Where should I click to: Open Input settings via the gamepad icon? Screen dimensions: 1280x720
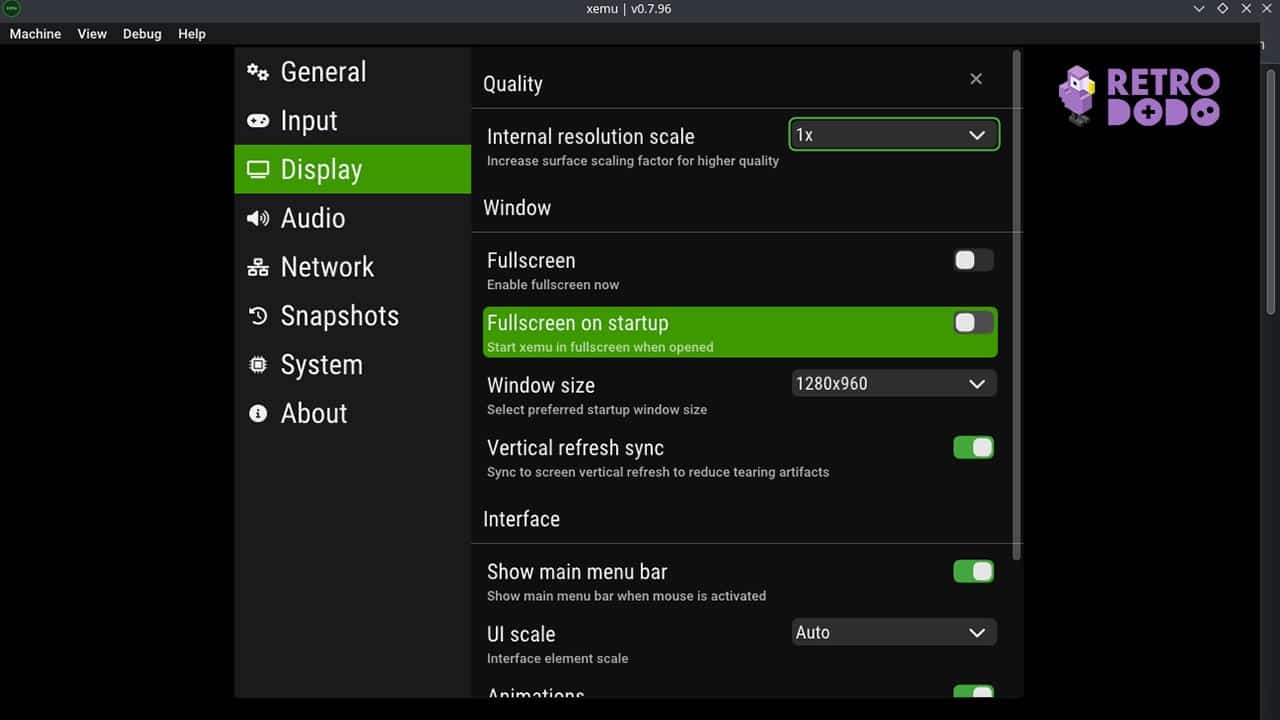pyautogui.click(x=257, y=120)
